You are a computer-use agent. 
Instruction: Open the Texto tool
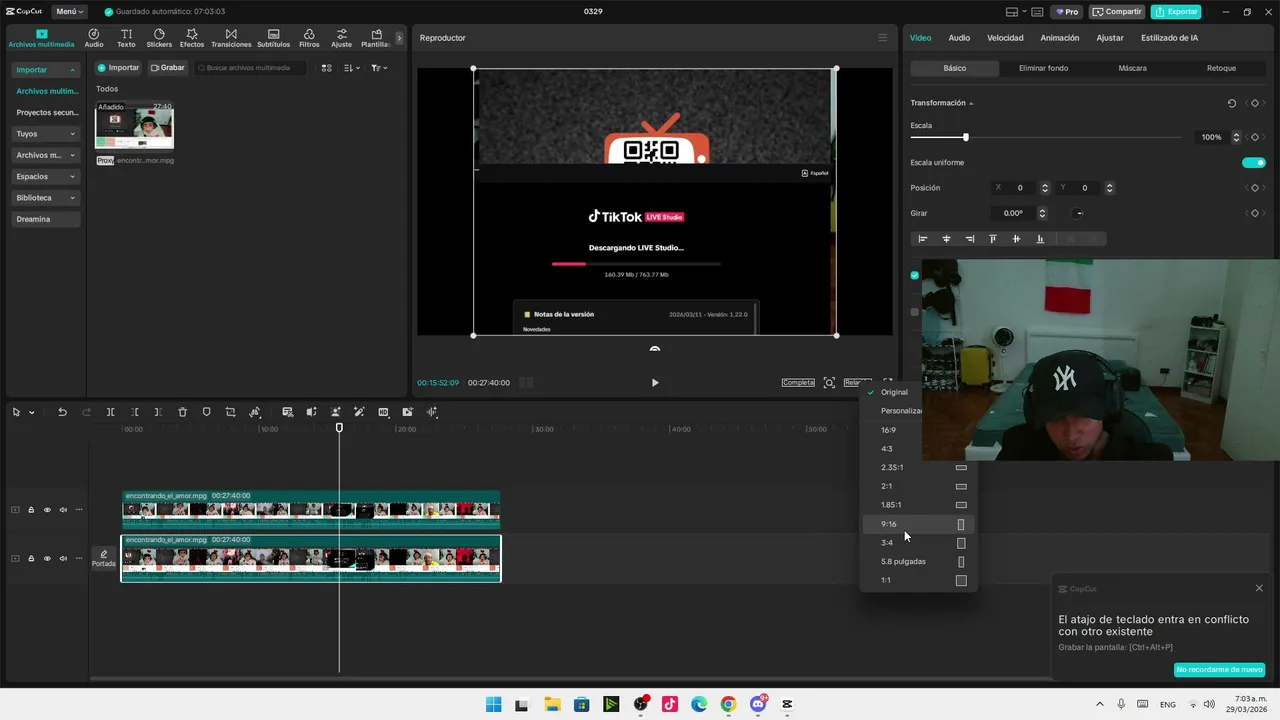(126, 38)
